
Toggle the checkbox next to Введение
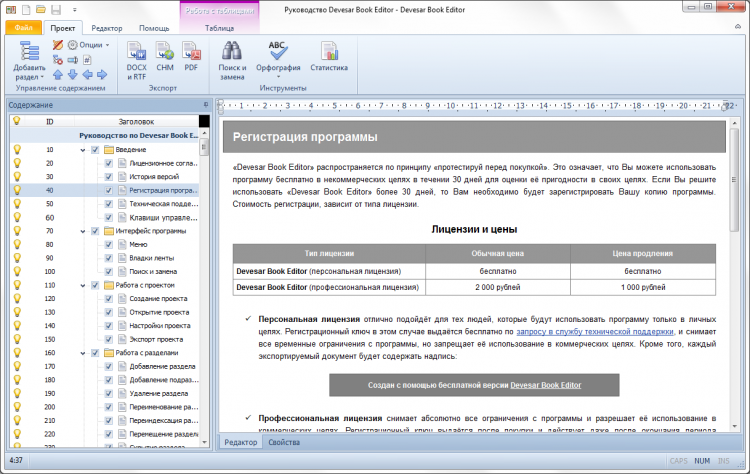coord(95,149)
